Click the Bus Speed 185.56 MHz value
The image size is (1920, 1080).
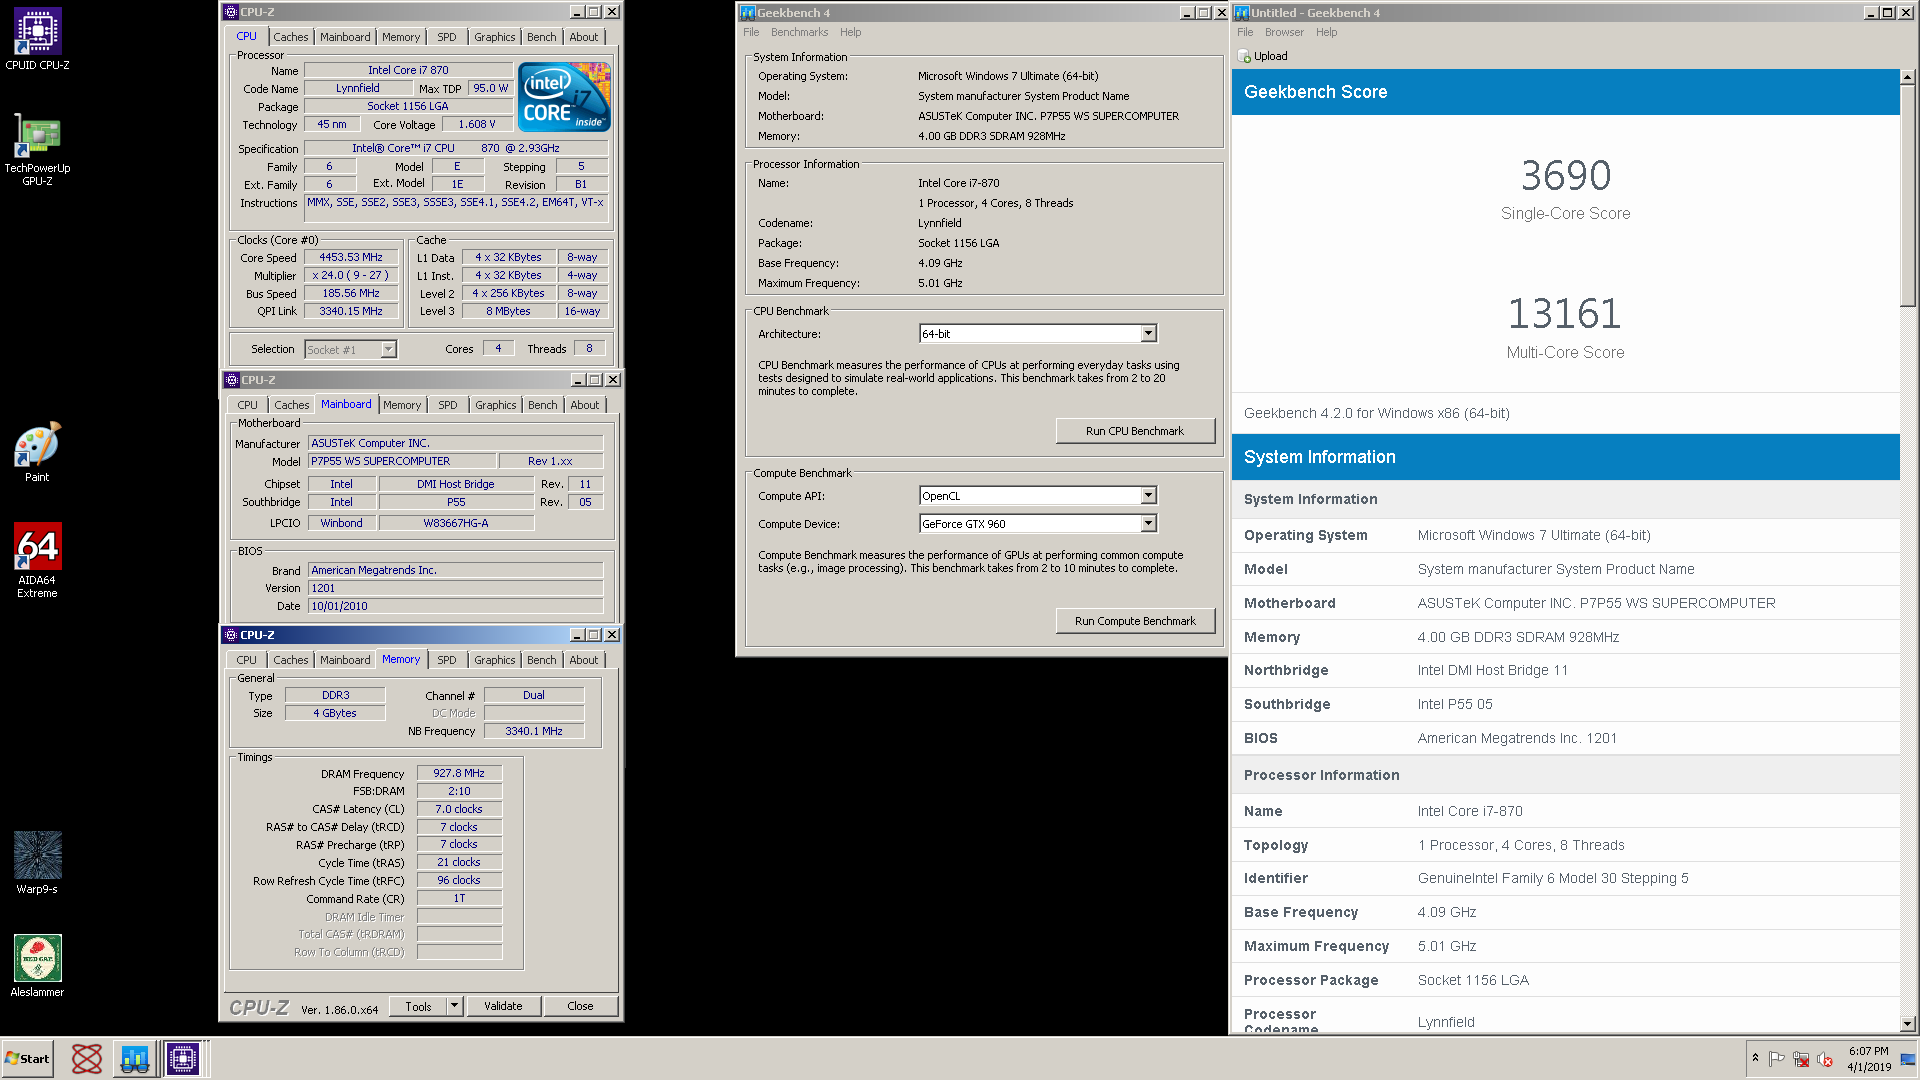(x=351, y=293)
